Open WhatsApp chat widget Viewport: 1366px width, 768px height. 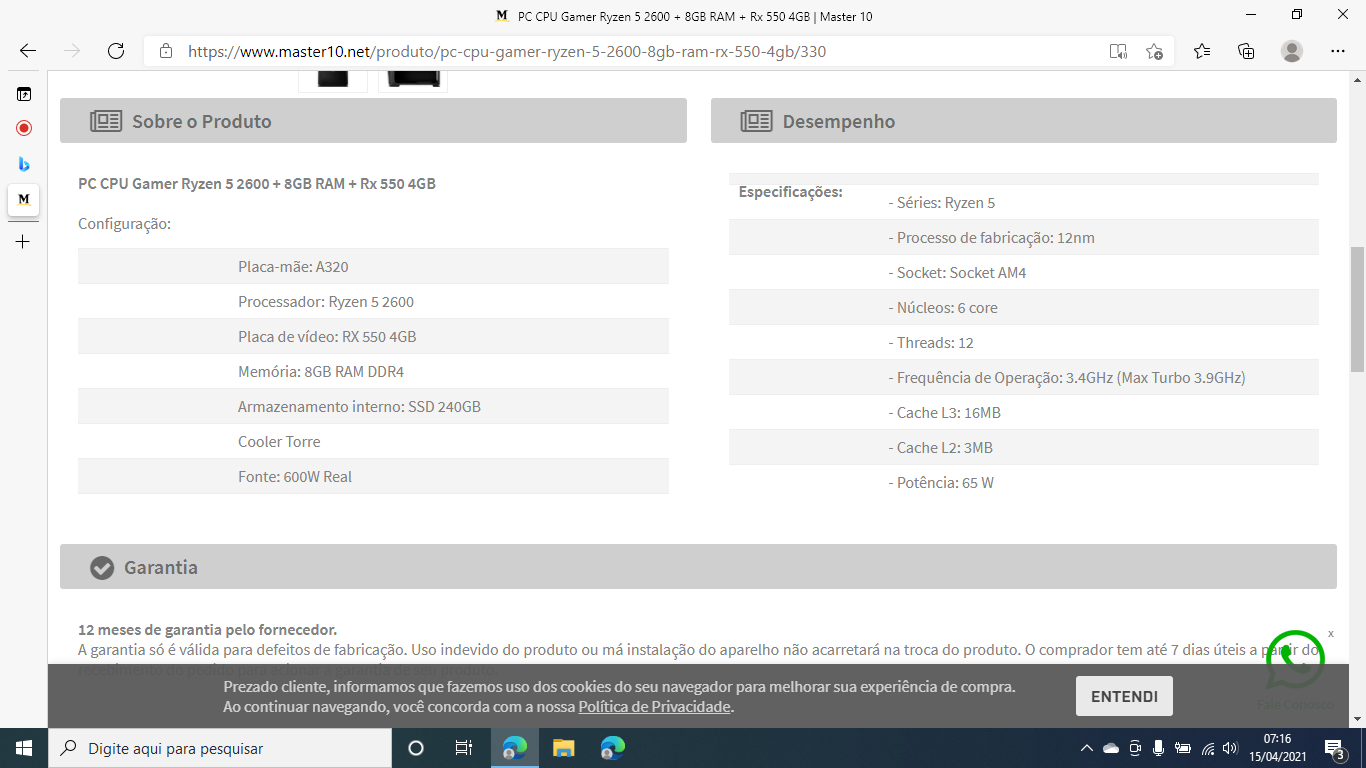click(1295, 660)
